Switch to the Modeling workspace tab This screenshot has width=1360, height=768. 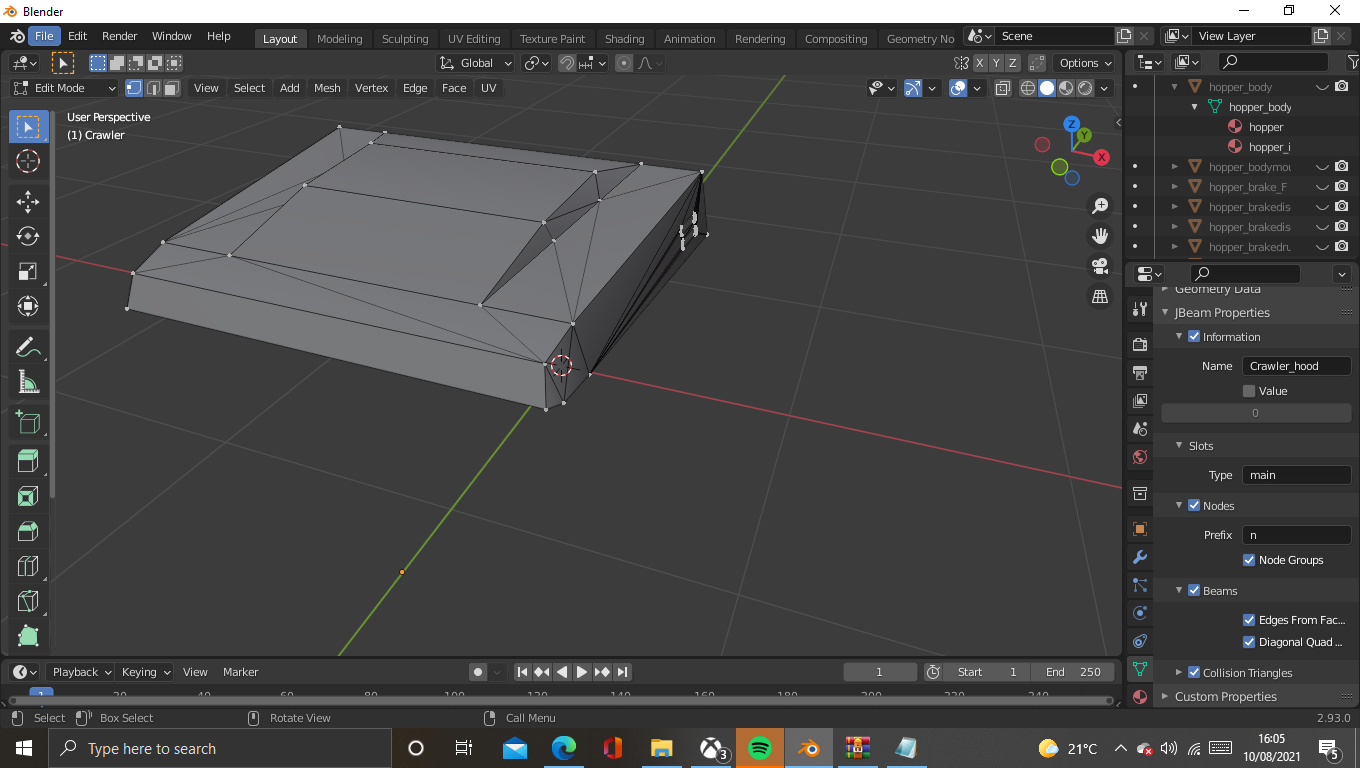point(339,39)
